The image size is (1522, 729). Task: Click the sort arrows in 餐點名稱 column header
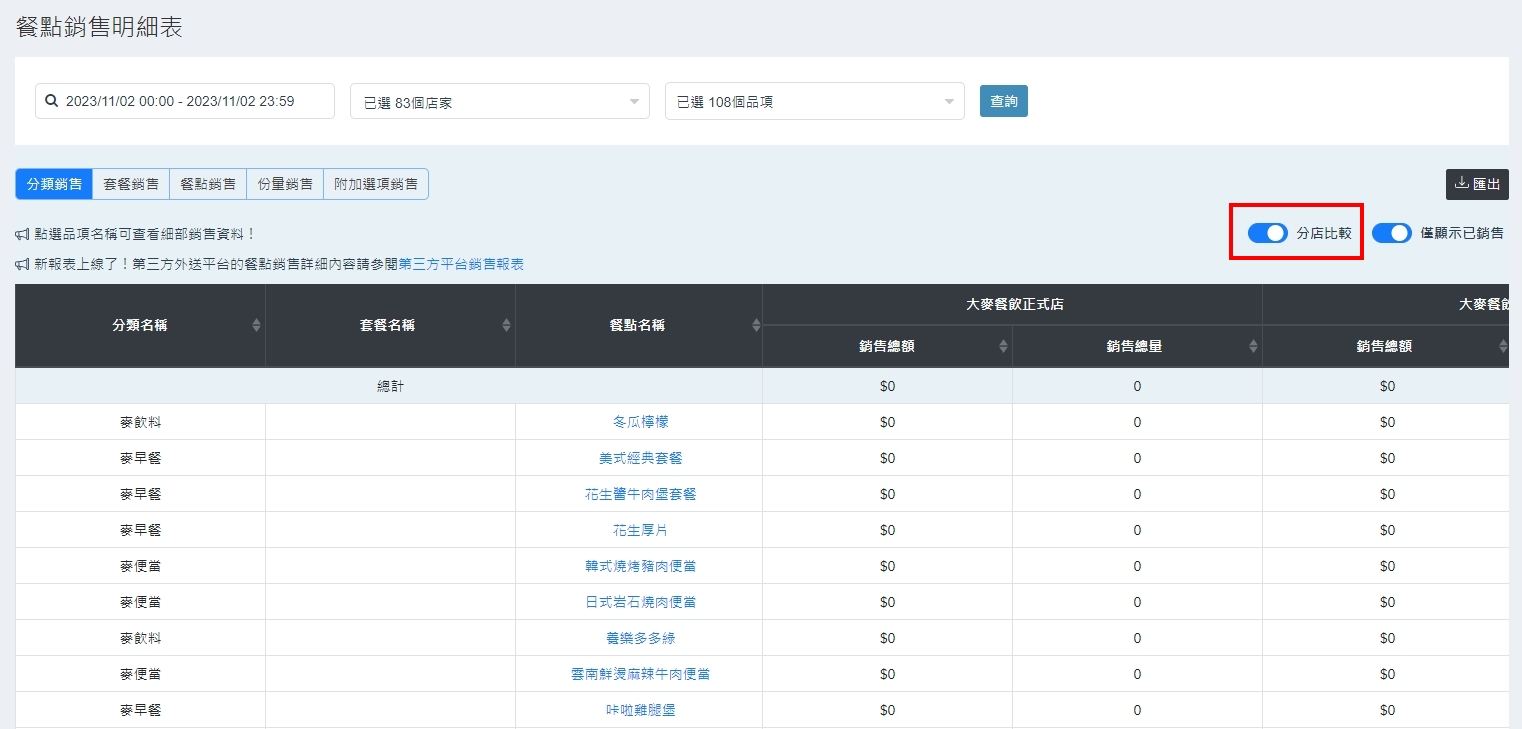[x=756, y=325]
